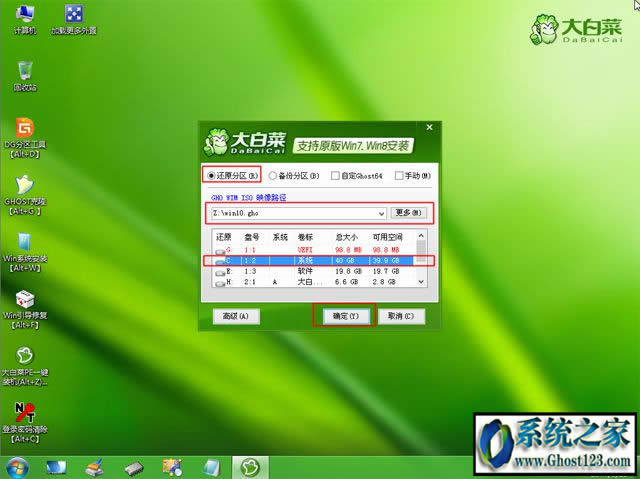
Task: Open the Win系统安装 desktop shortcut
Action: pos(23,245)
